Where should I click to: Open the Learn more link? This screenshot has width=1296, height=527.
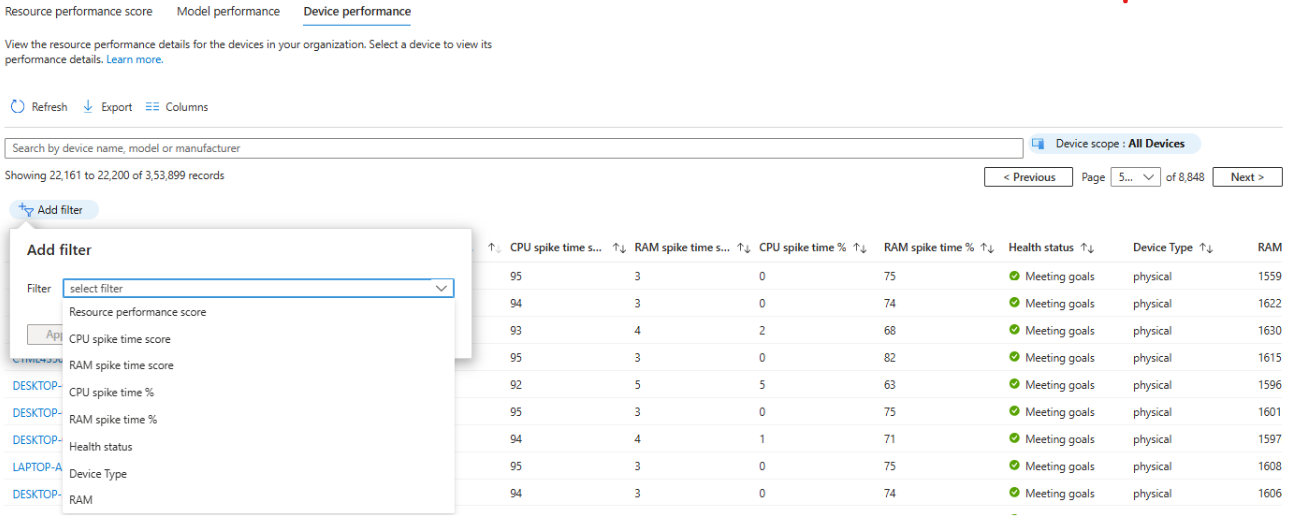click(134, 60)
